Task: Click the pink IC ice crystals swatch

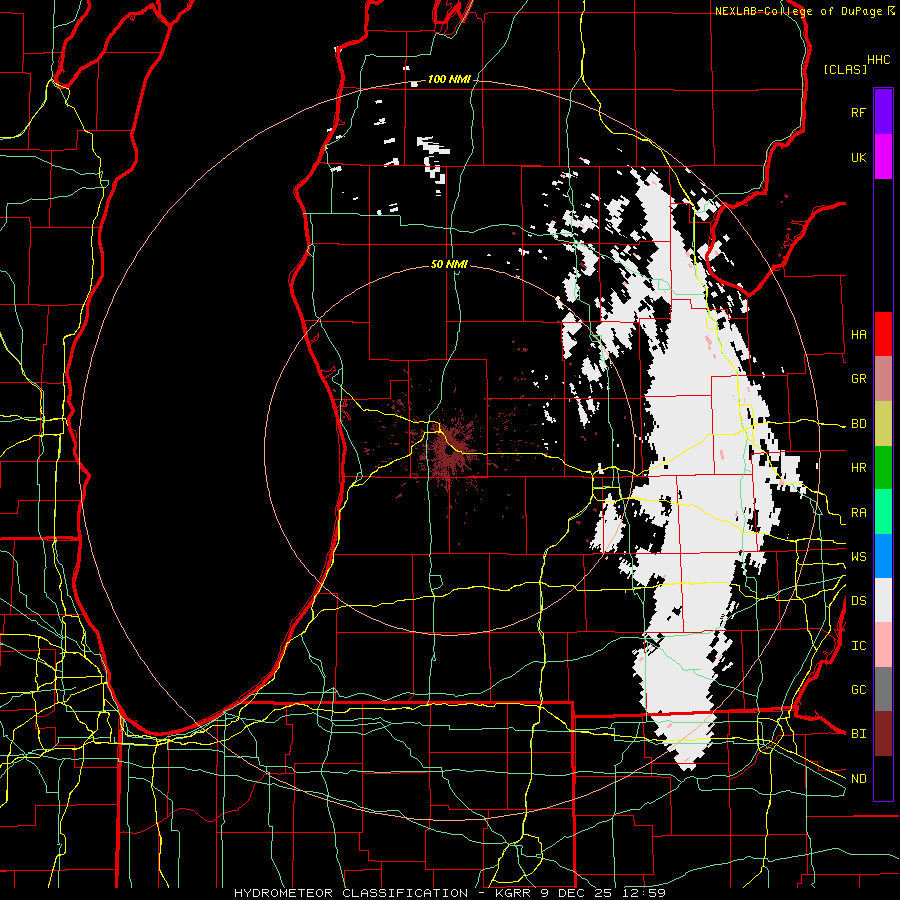Action: click(883, 645)
